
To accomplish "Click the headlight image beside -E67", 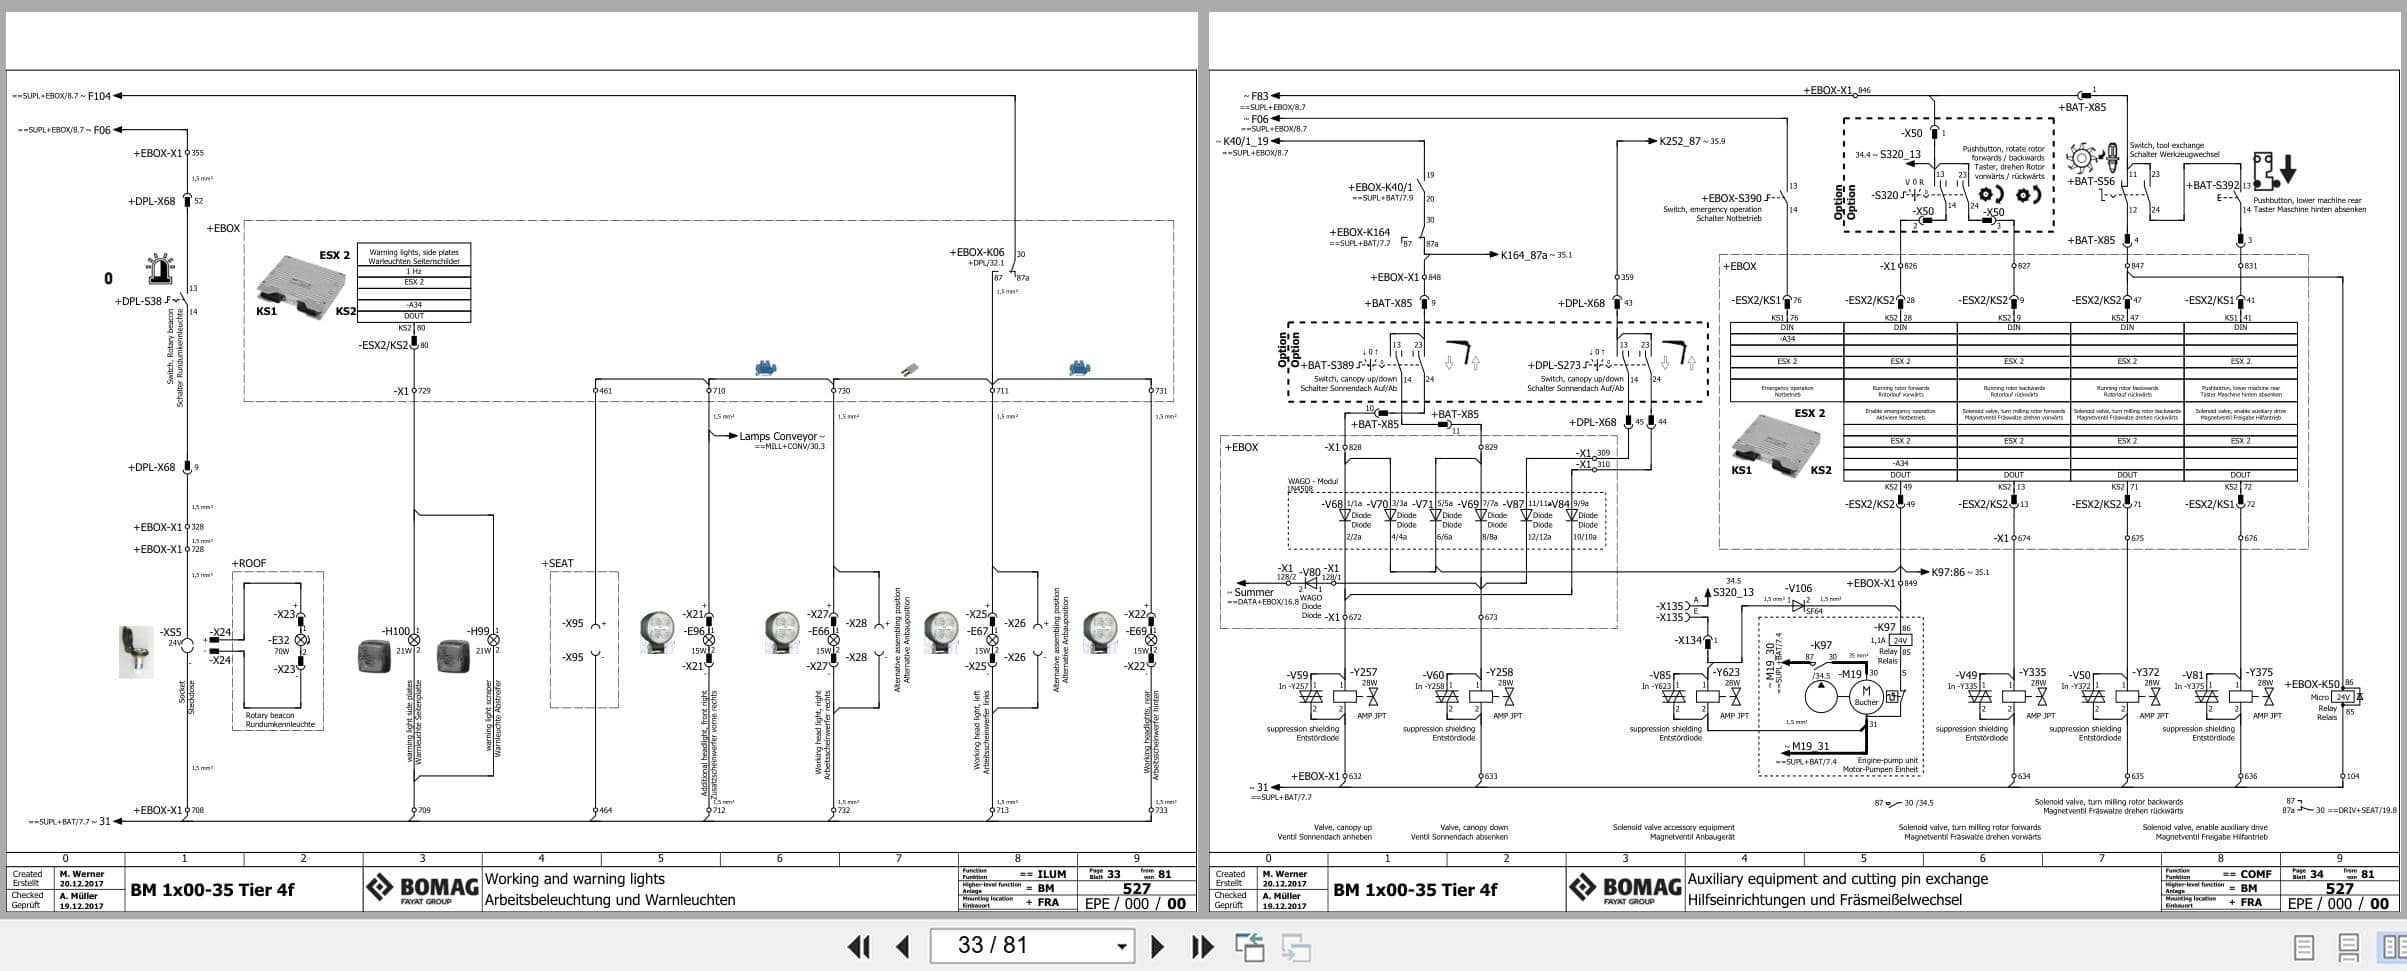I will point(941,632).
